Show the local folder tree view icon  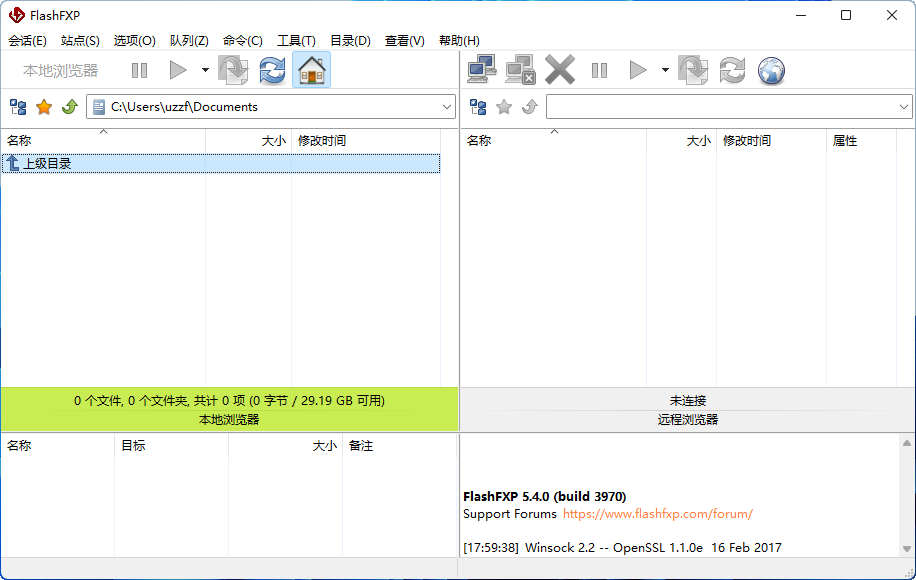coord(18,107)
